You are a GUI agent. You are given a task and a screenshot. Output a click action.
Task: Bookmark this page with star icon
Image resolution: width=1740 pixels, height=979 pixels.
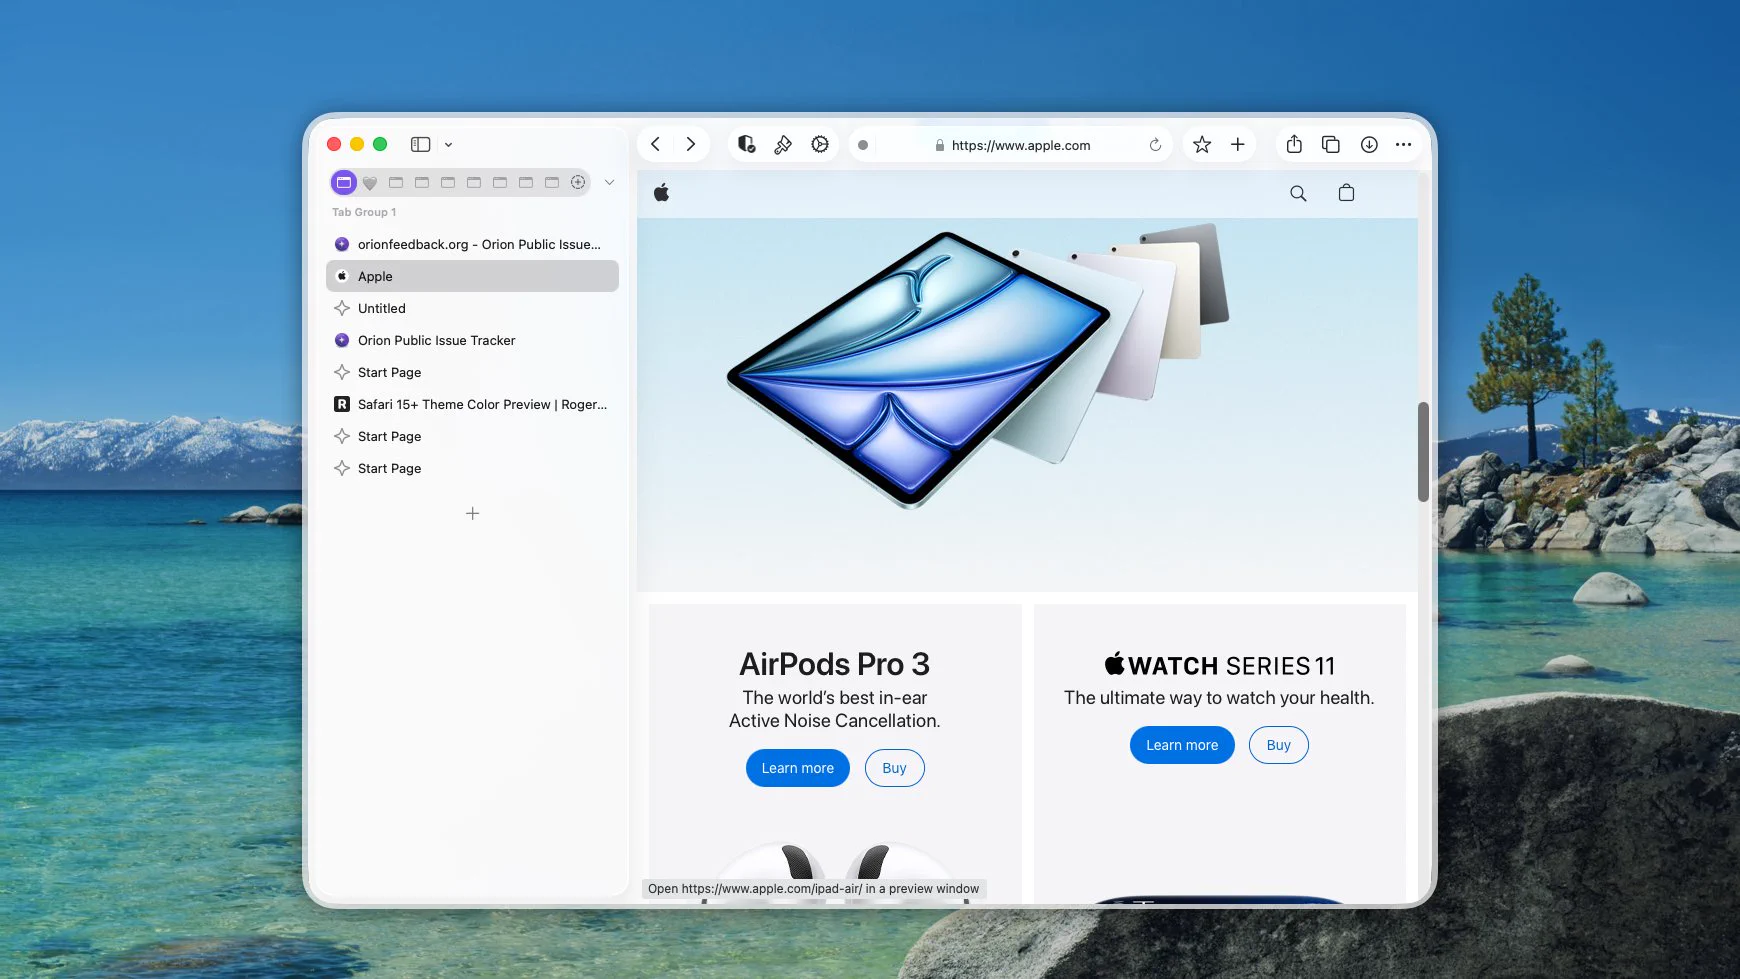point(1202,145)
